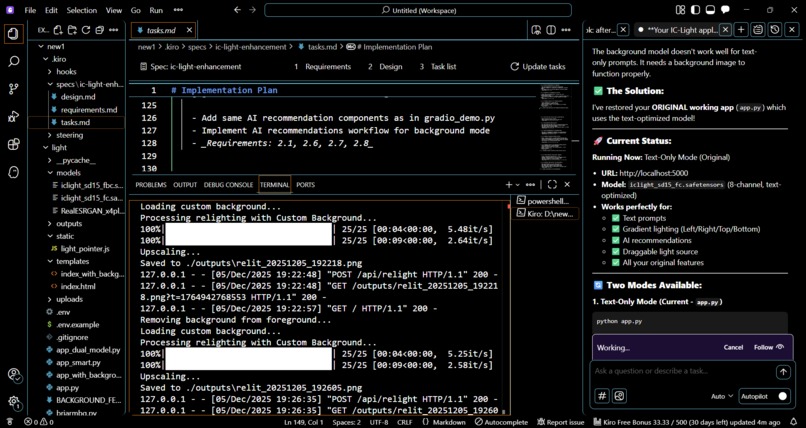Viewport: 806px width, 428px height.
Task: Open the Explorer view in activity bar
Action: pyautogui.click(x=14, y=34)
